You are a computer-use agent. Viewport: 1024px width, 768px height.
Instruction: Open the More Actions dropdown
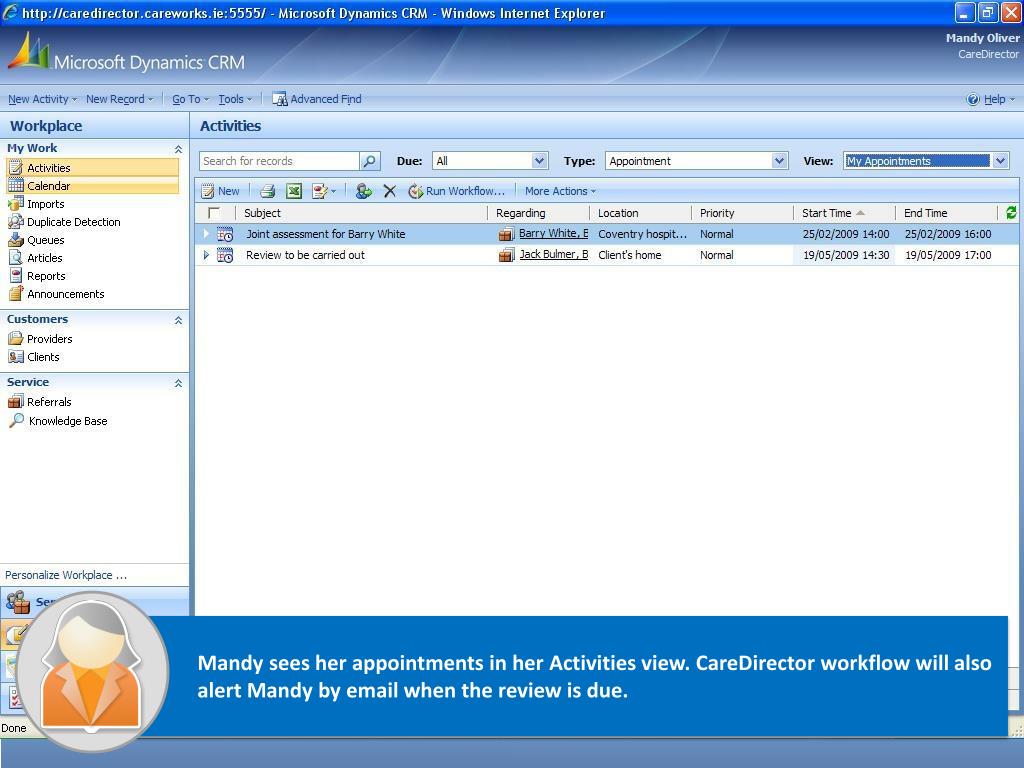tap(560, 191)
